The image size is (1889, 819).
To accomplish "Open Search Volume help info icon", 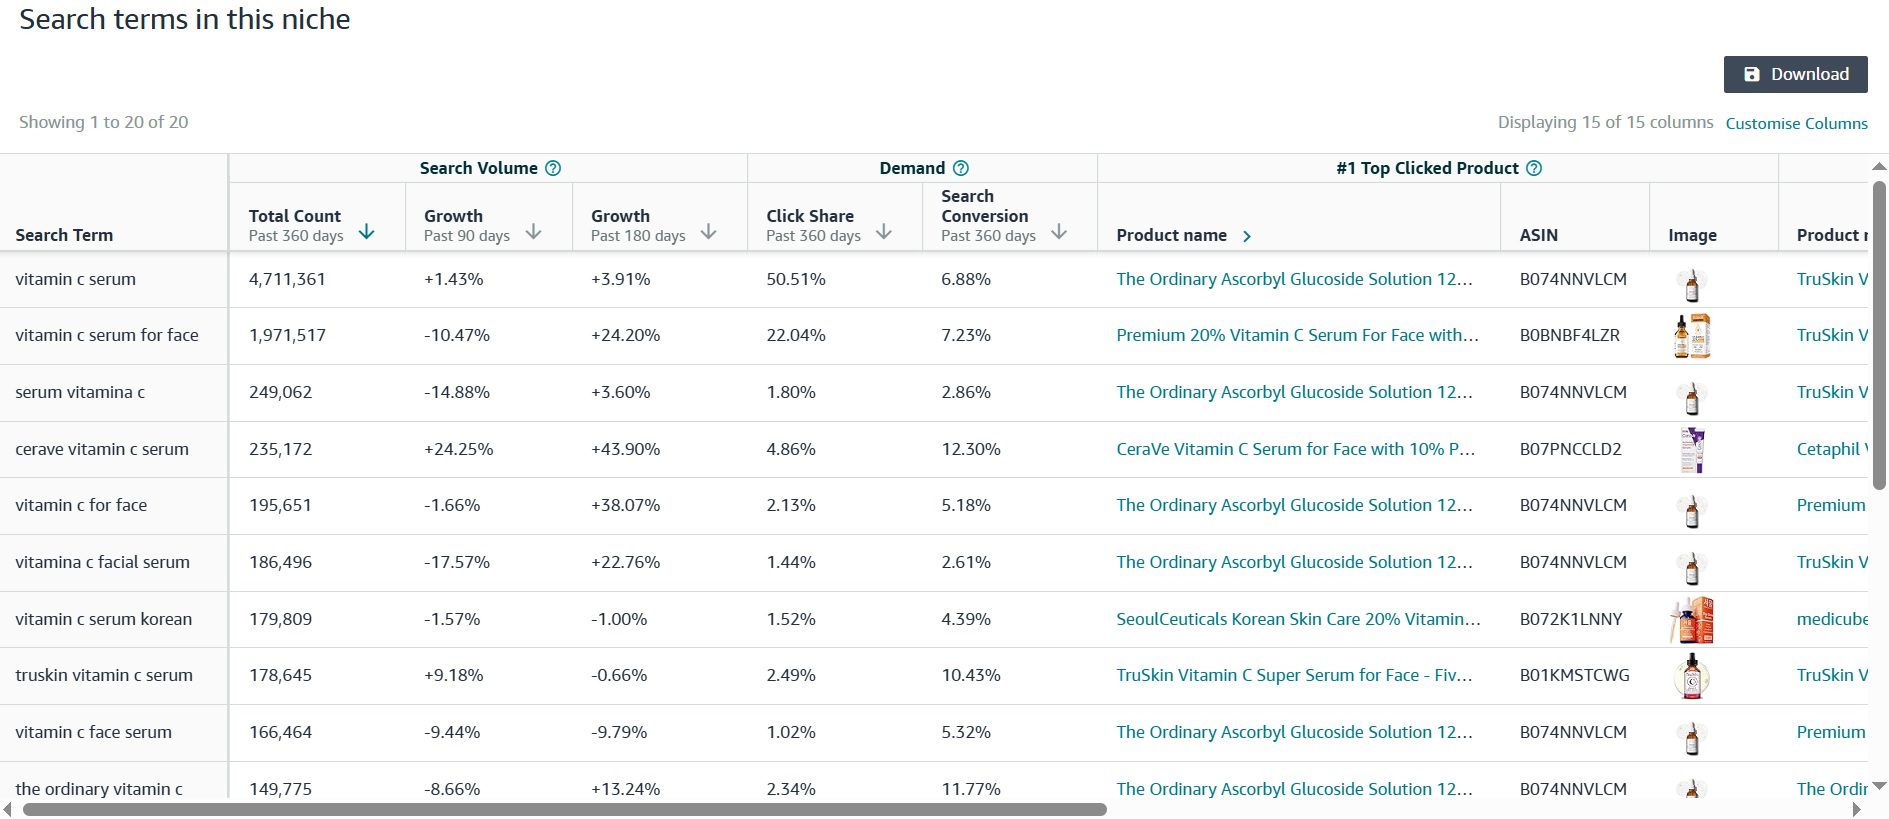I will tap(553, 168).
